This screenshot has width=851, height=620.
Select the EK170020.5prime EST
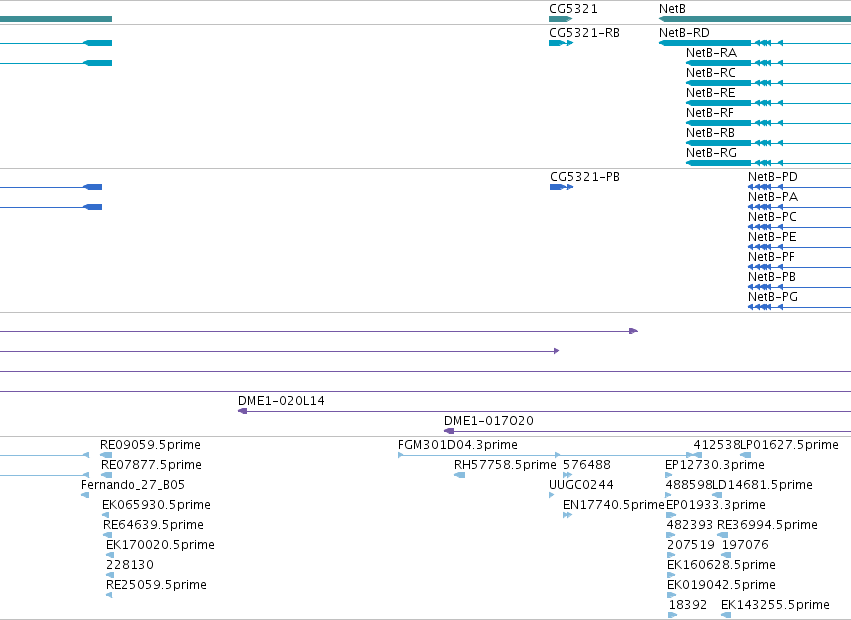coord(110,555)
